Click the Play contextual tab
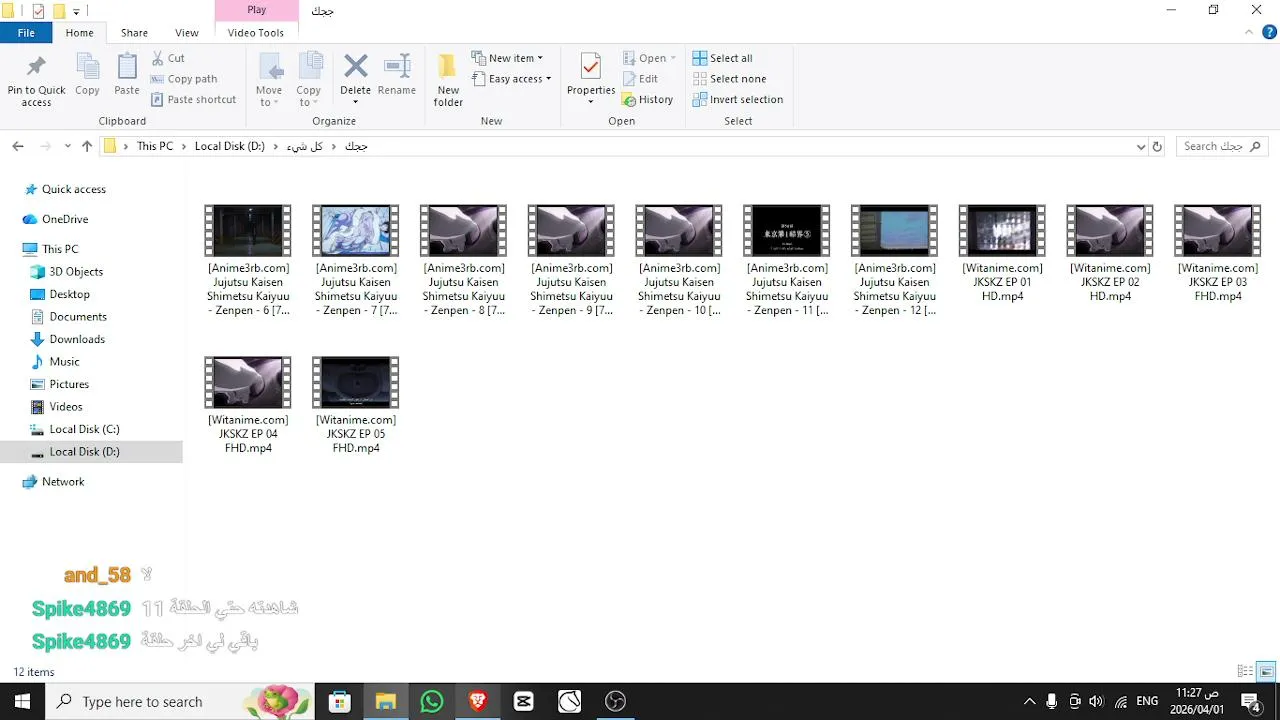 click(x=256, y=10)
